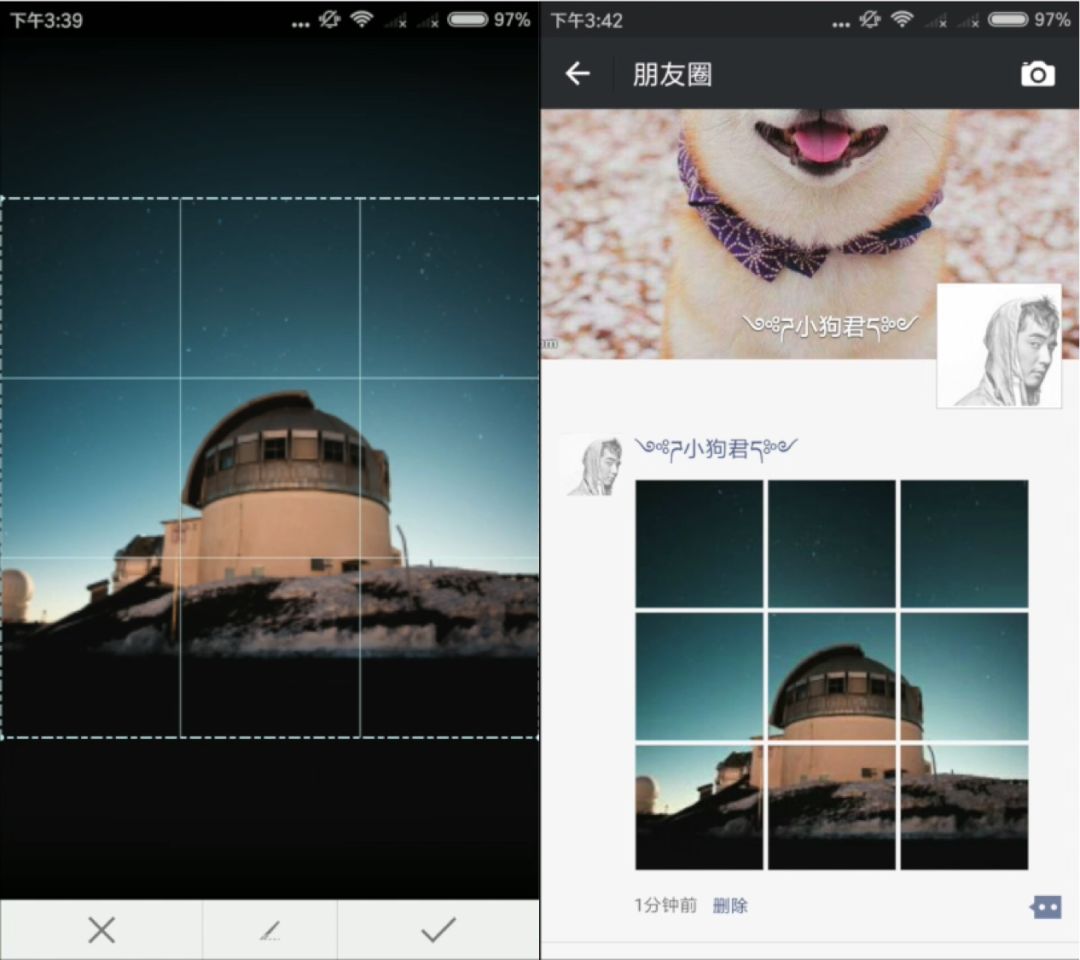Open the large profile avatar over the cover

tap(999, 346)
